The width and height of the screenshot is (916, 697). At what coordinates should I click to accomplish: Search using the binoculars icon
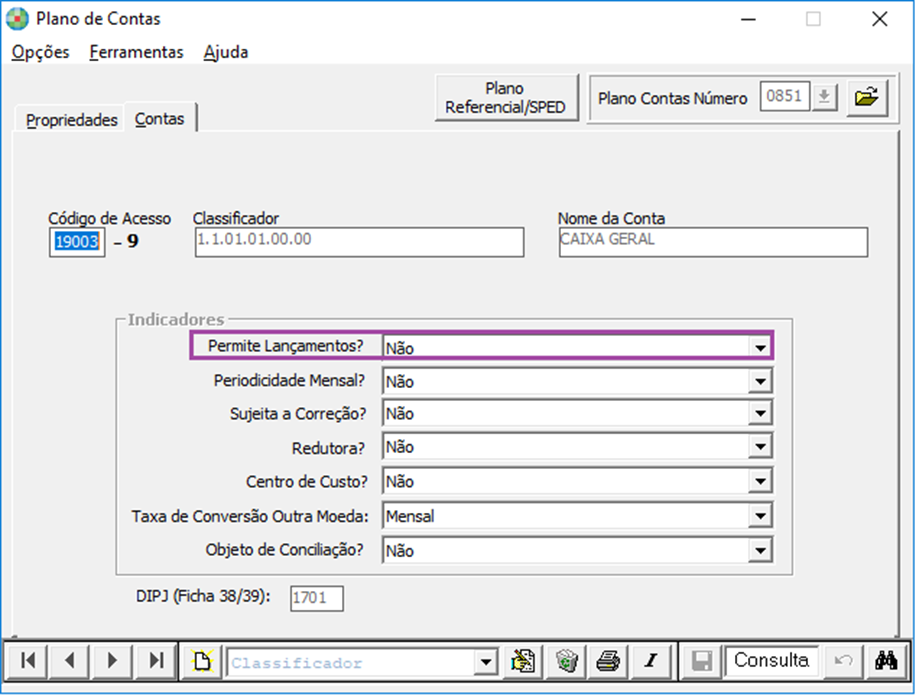886,661
